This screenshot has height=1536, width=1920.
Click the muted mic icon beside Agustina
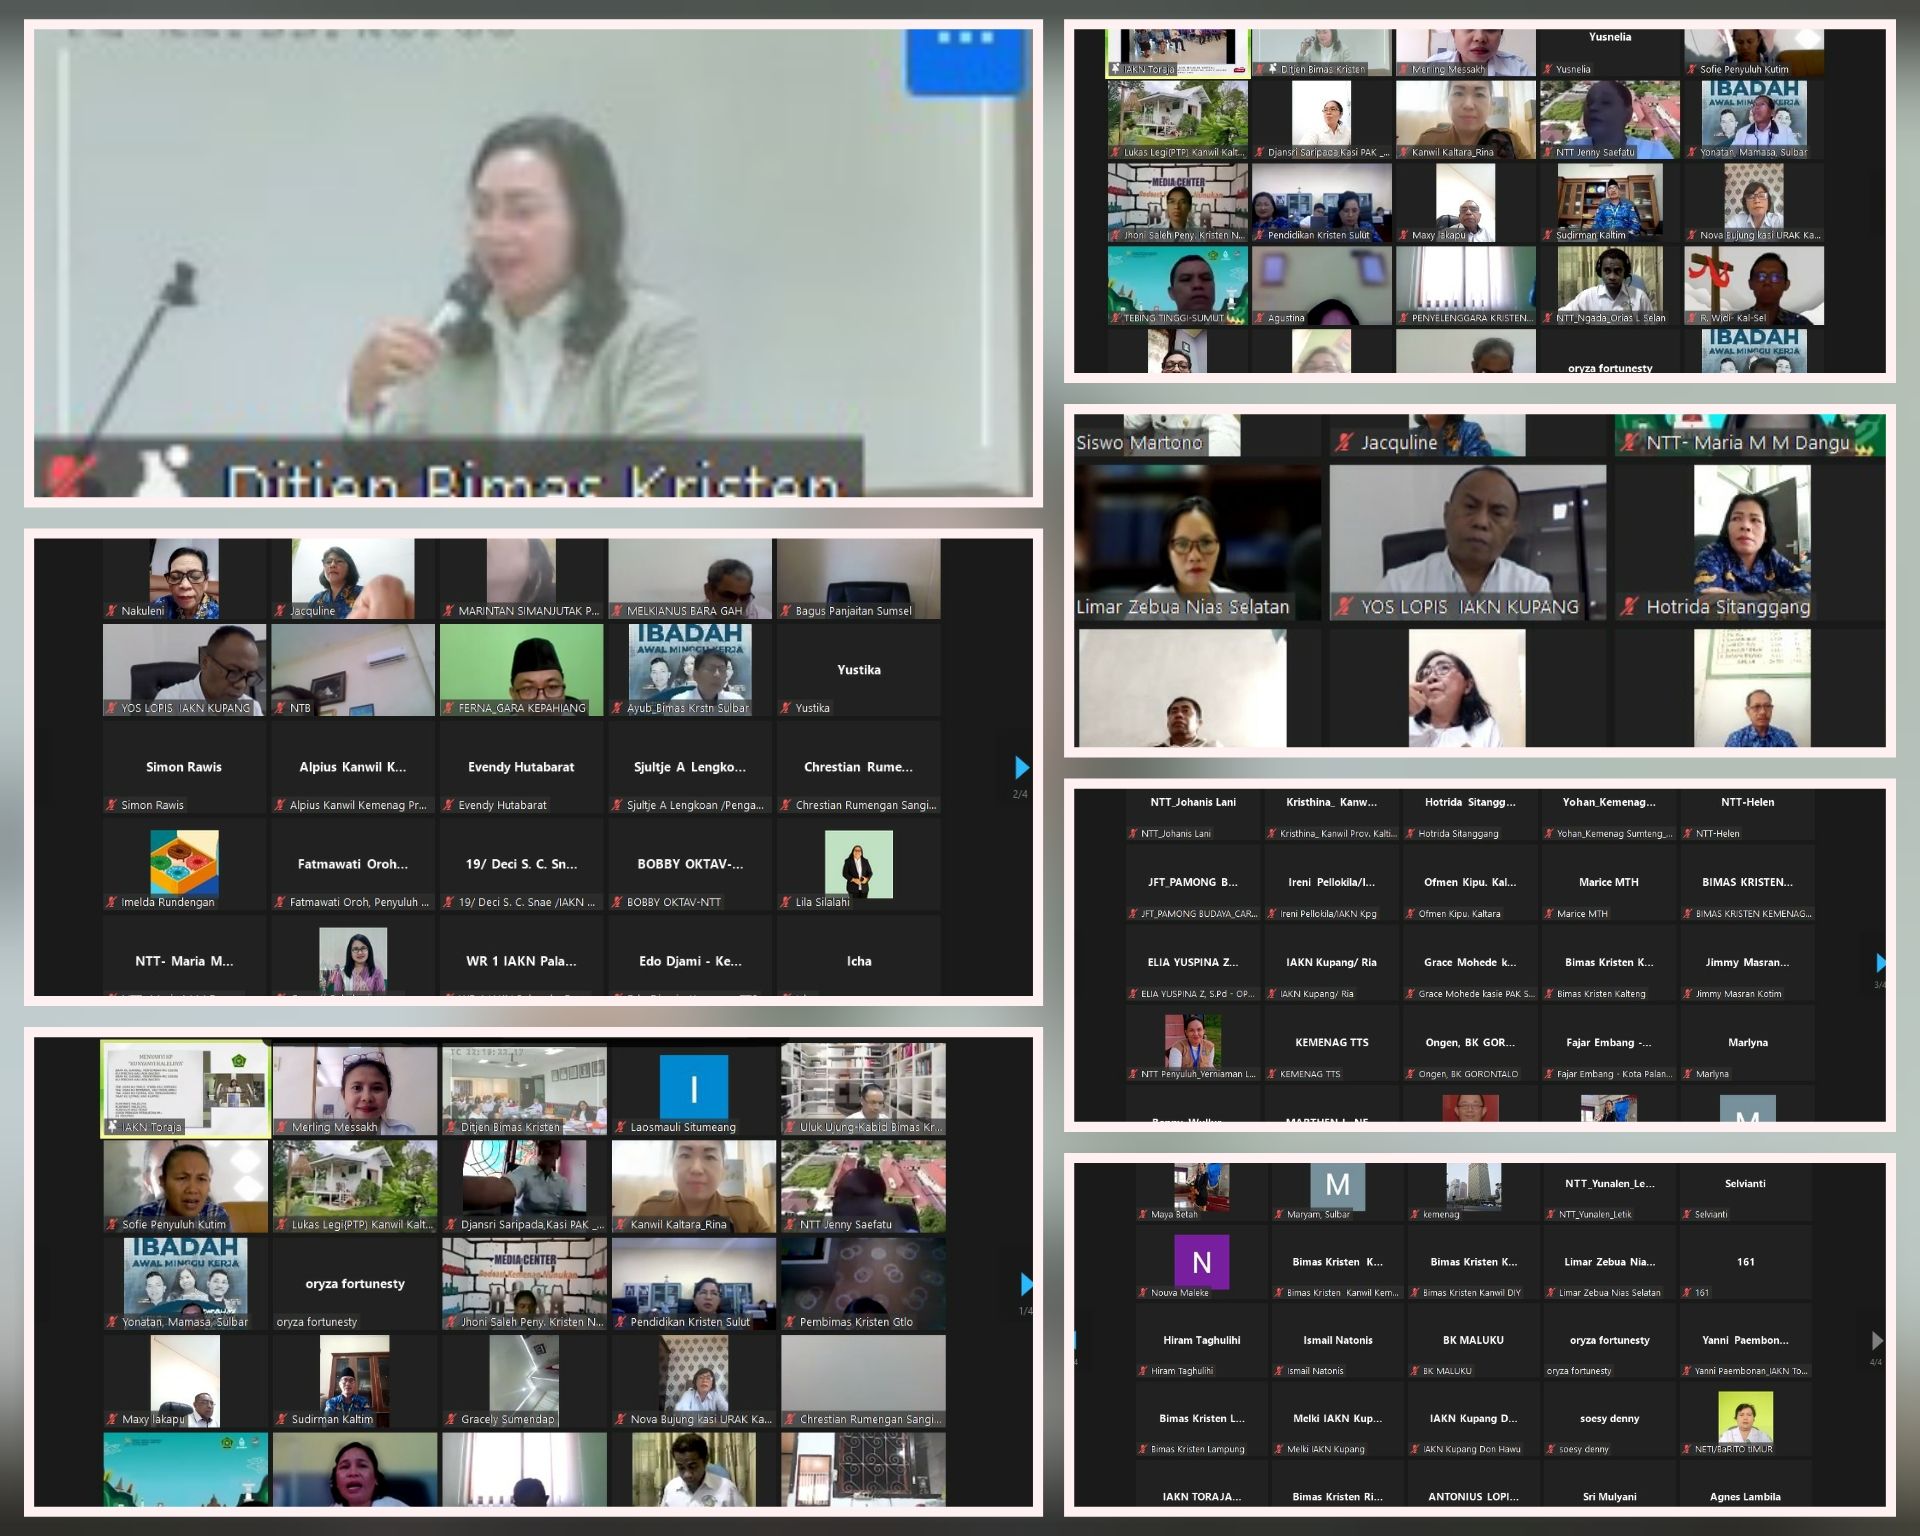point(1259,318)
